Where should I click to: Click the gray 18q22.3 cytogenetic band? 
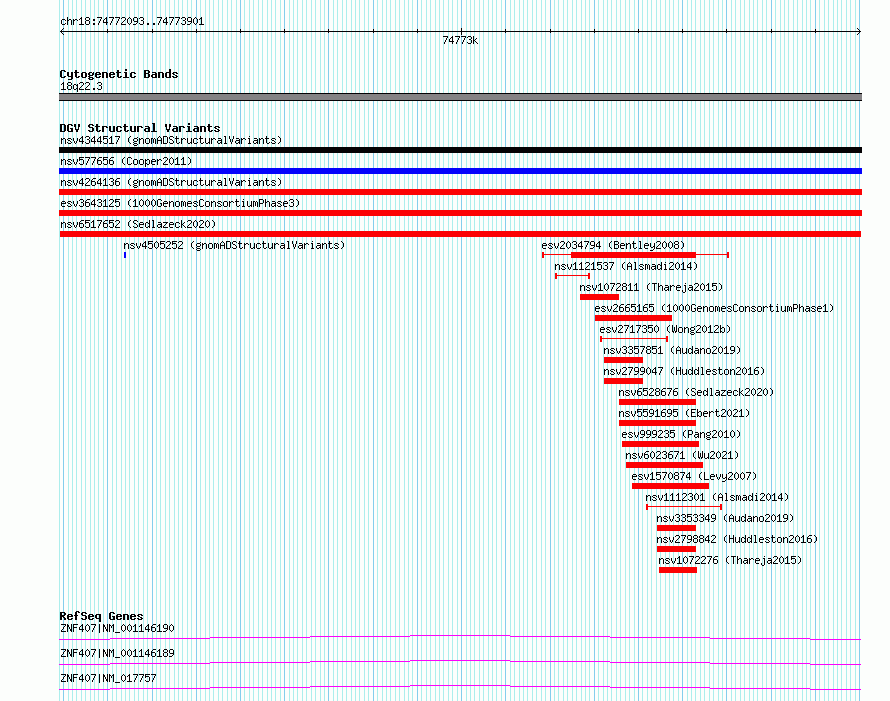[460, 97]
